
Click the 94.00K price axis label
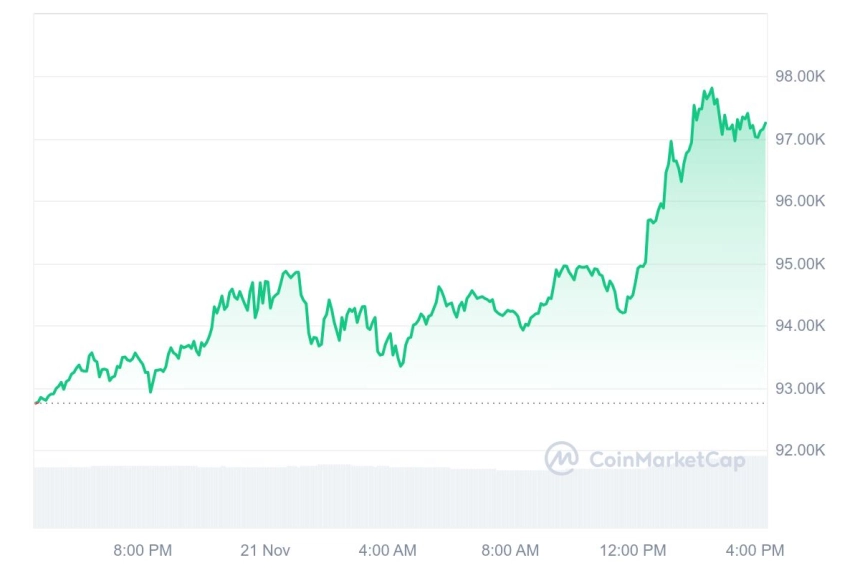(x=800, y=325)
